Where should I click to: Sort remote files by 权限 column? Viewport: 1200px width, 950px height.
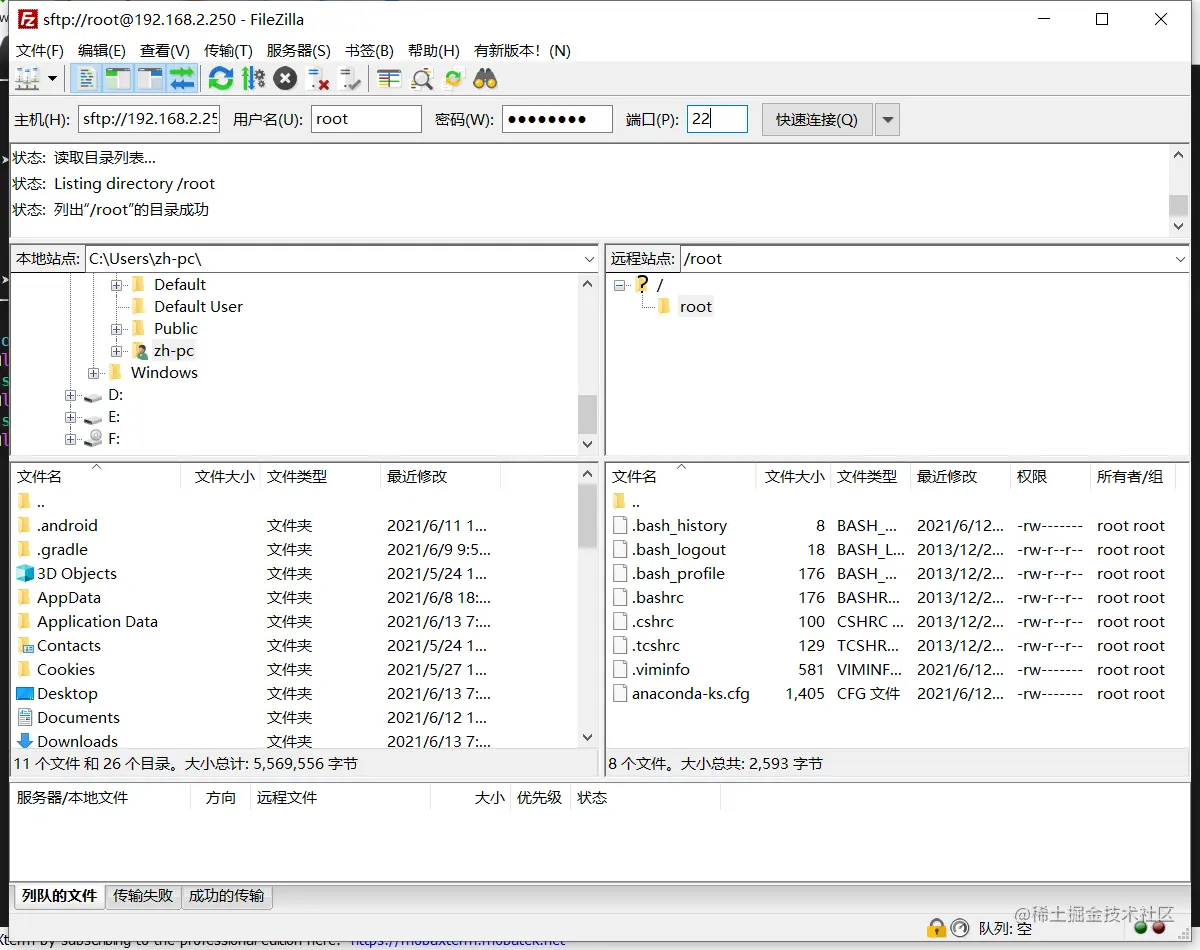1050,477
